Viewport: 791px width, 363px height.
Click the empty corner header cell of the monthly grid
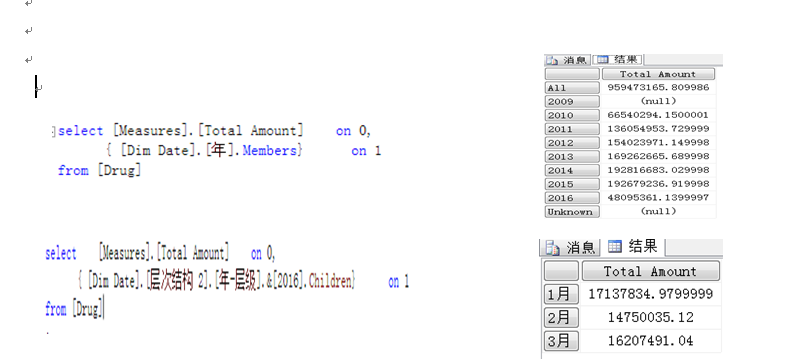coord(561,271)
